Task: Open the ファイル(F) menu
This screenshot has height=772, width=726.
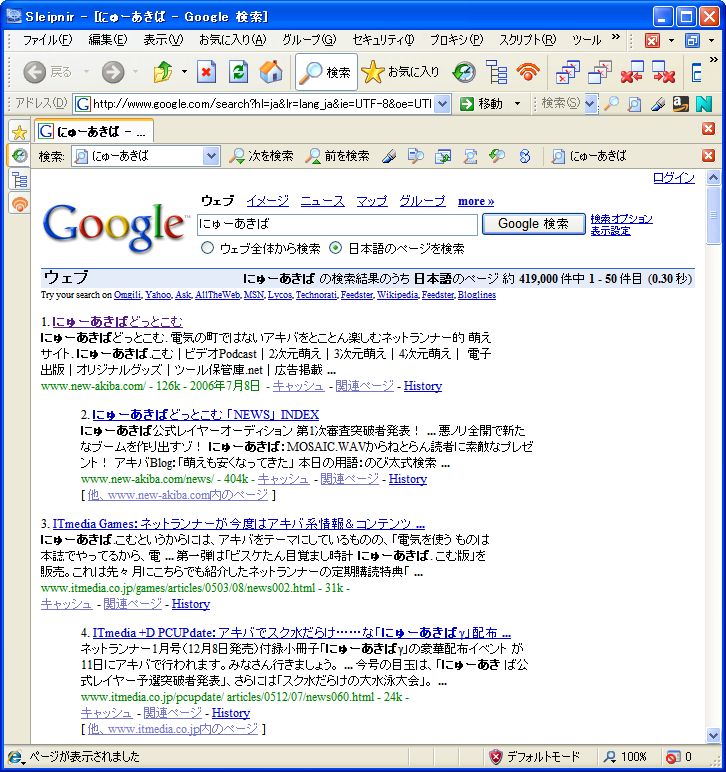Action: coord(47,39)
